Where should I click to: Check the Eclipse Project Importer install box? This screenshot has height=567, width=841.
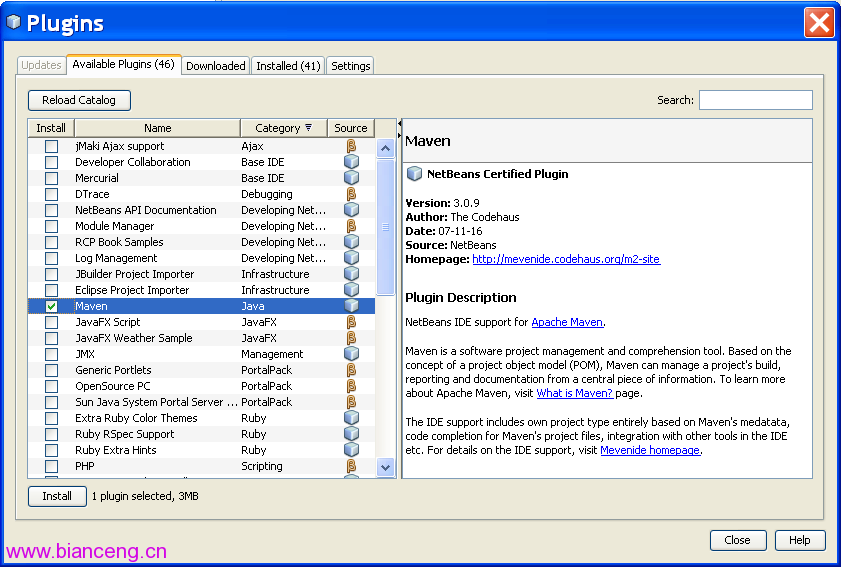51,290
